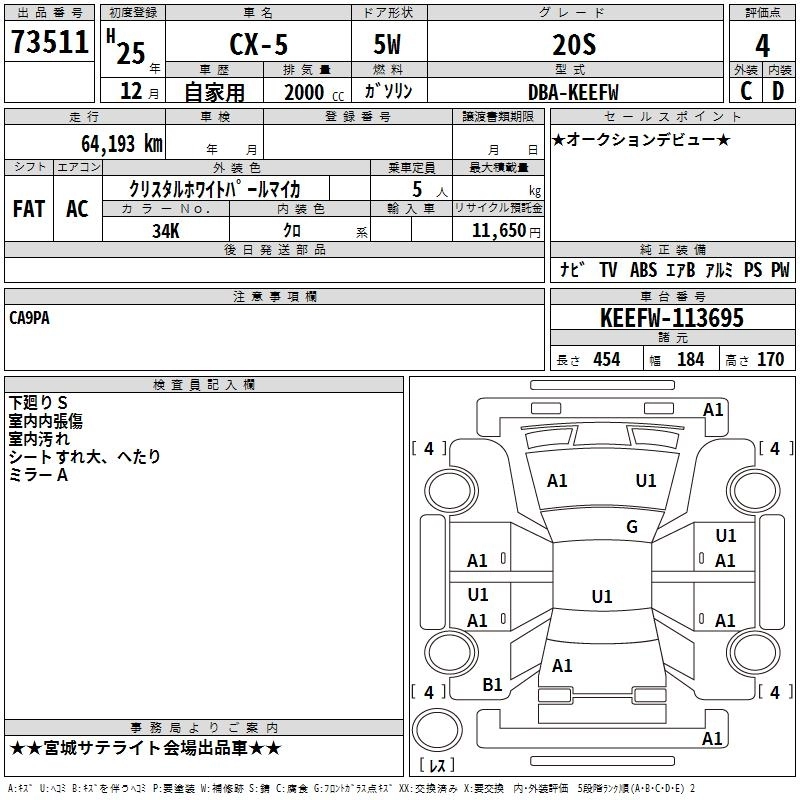Click the U1 mark on the roof
The height and width of the screenshot is (800, 800).
[x=601, y=597]
